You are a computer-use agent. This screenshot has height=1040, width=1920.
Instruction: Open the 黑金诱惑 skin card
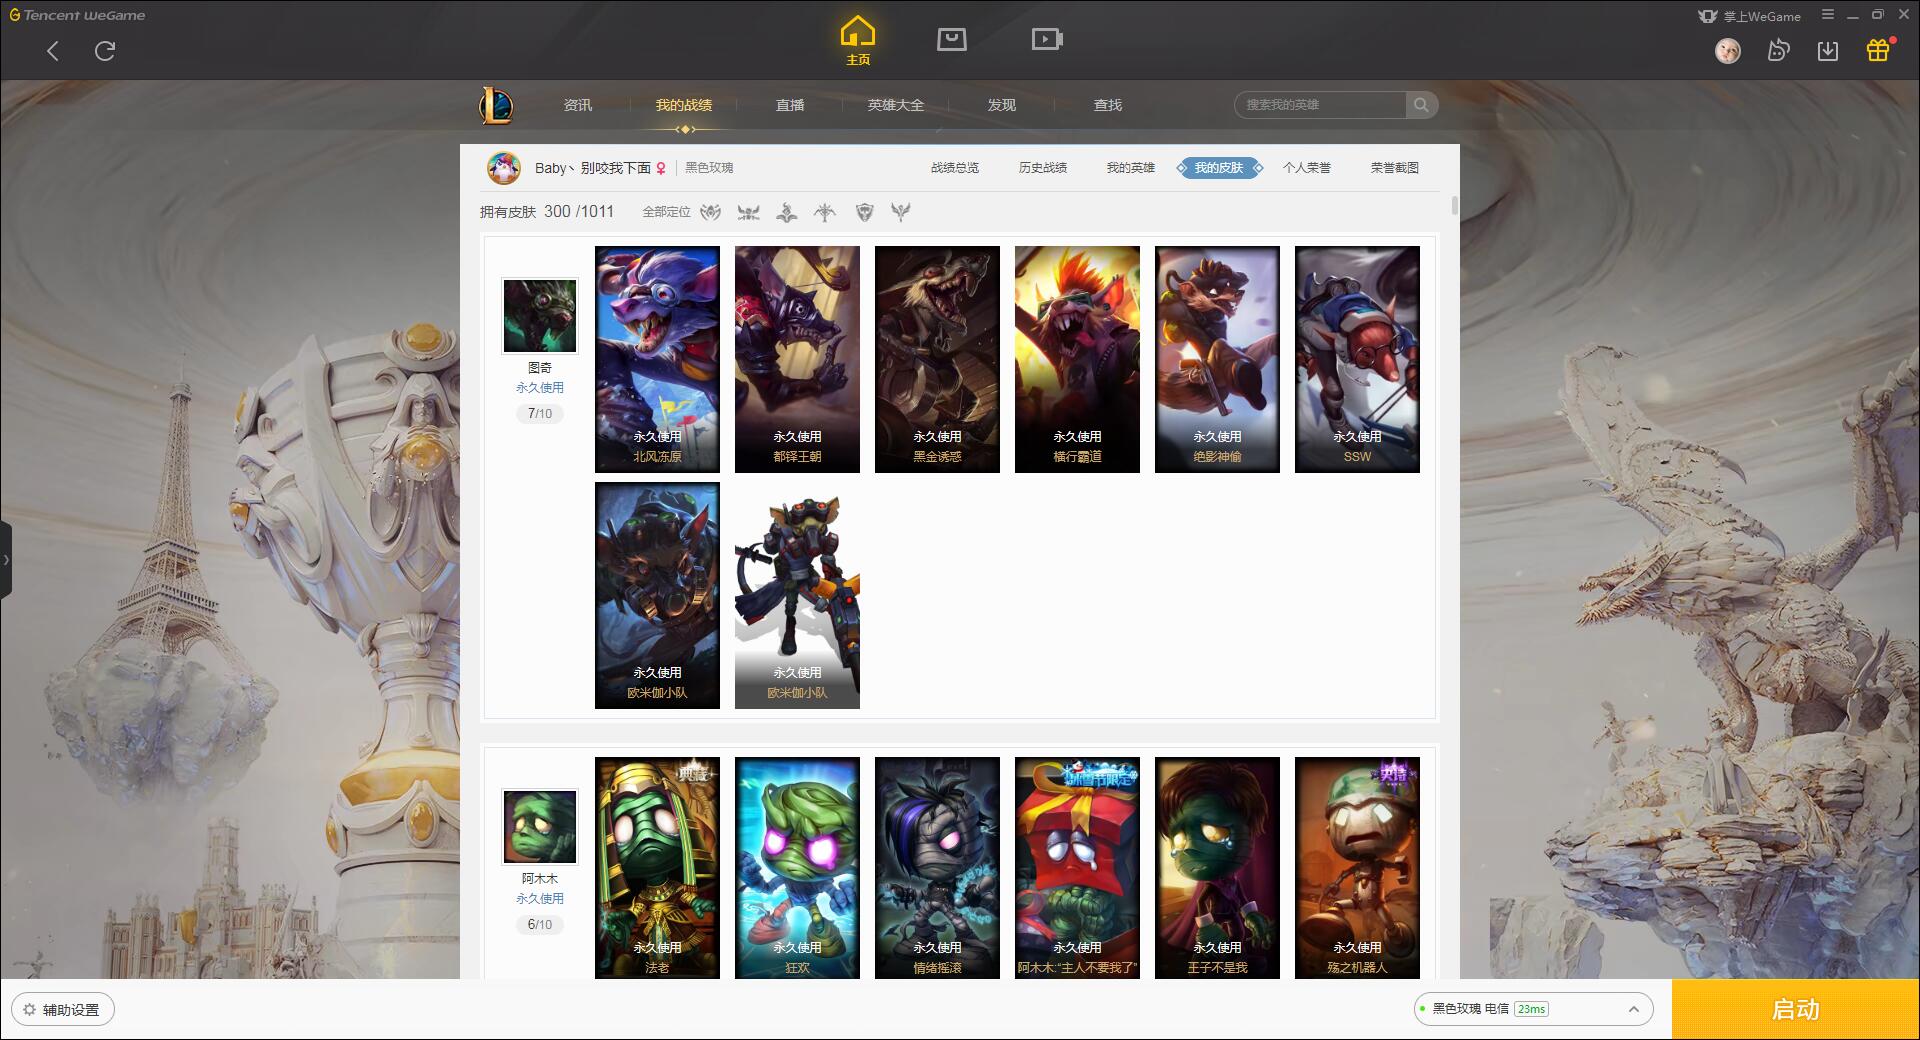(x=937, y=359)
